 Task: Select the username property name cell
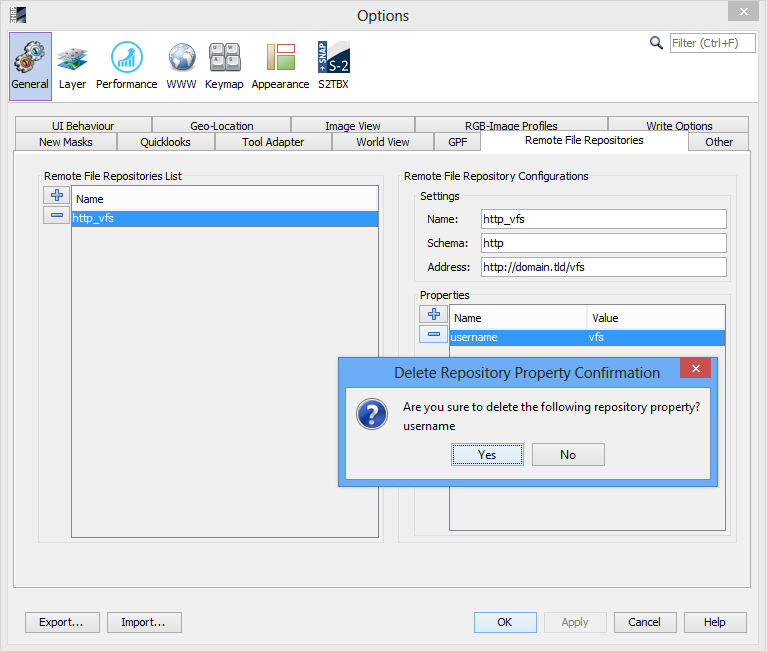pyautogui.click(x=518, y=337)
